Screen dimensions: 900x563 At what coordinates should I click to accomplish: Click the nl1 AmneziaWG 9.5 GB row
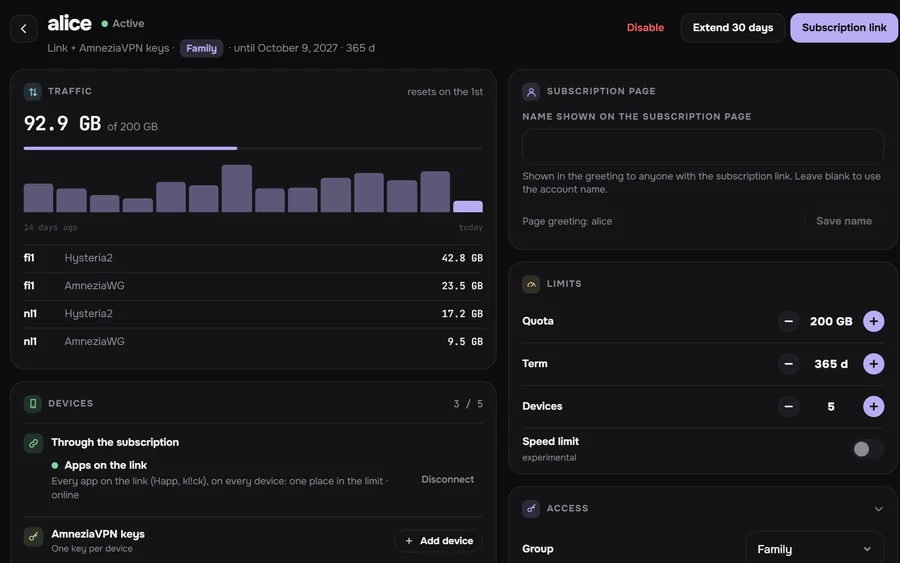(x=253, y=341)
